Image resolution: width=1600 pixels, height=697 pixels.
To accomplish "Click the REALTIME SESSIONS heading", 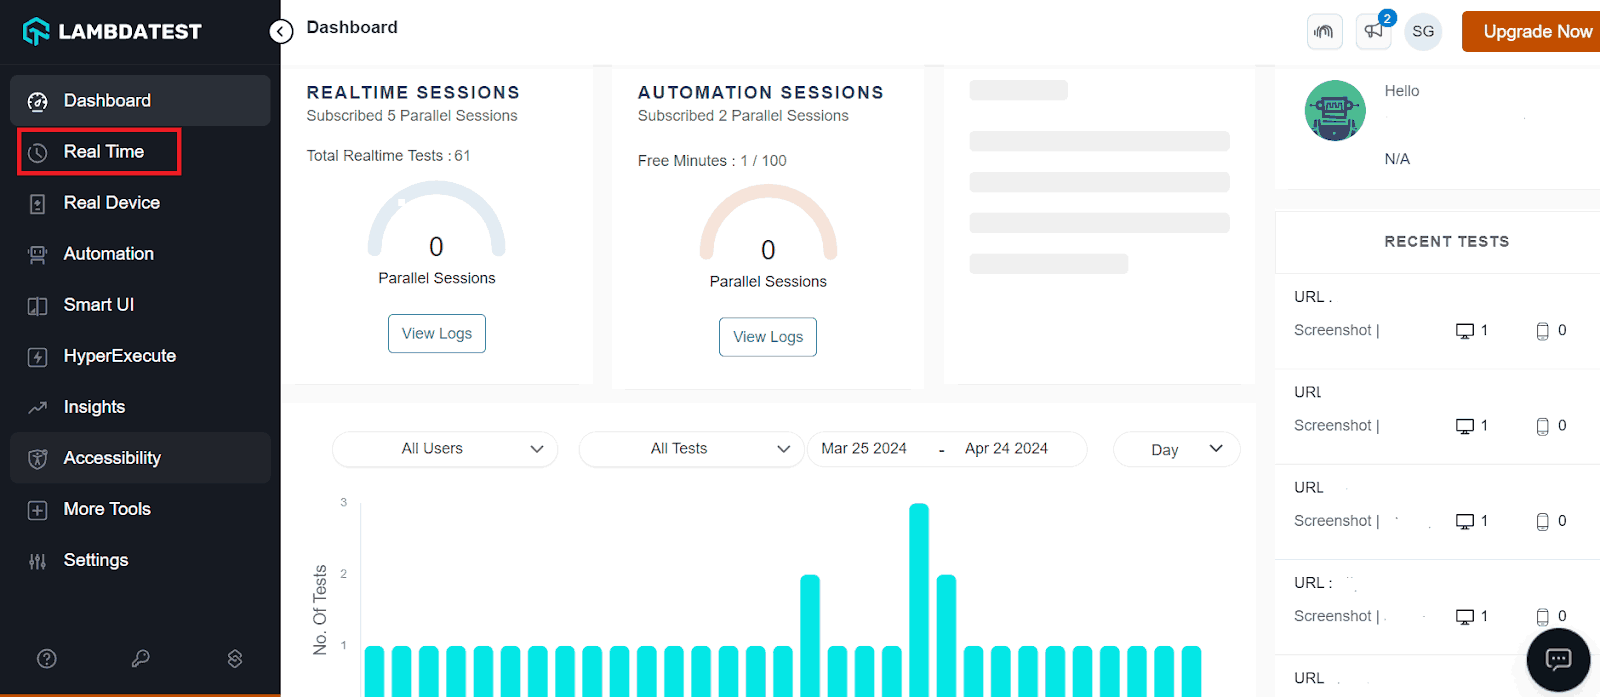I will (413, 92).
